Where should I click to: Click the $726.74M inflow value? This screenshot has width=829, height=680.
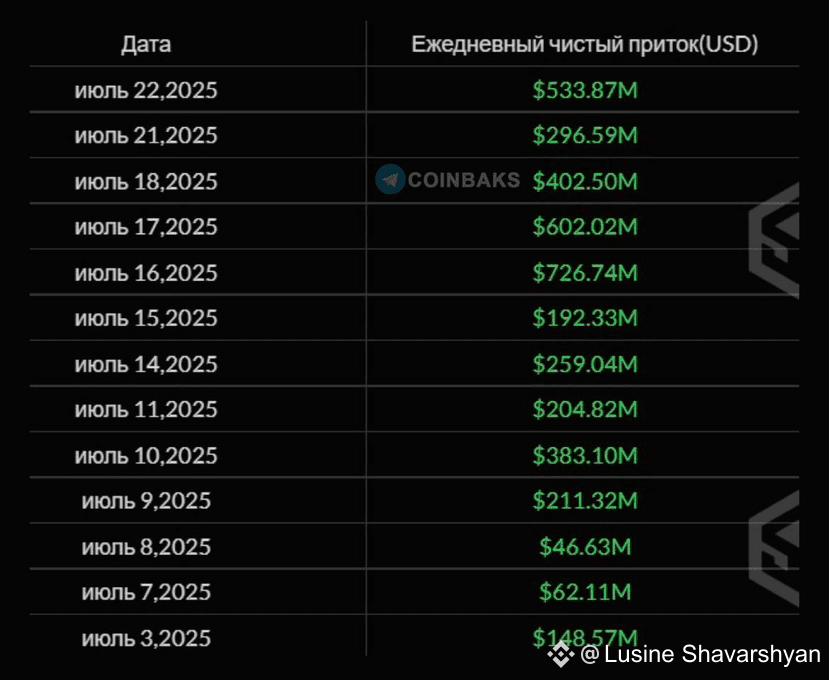(585, 272)
